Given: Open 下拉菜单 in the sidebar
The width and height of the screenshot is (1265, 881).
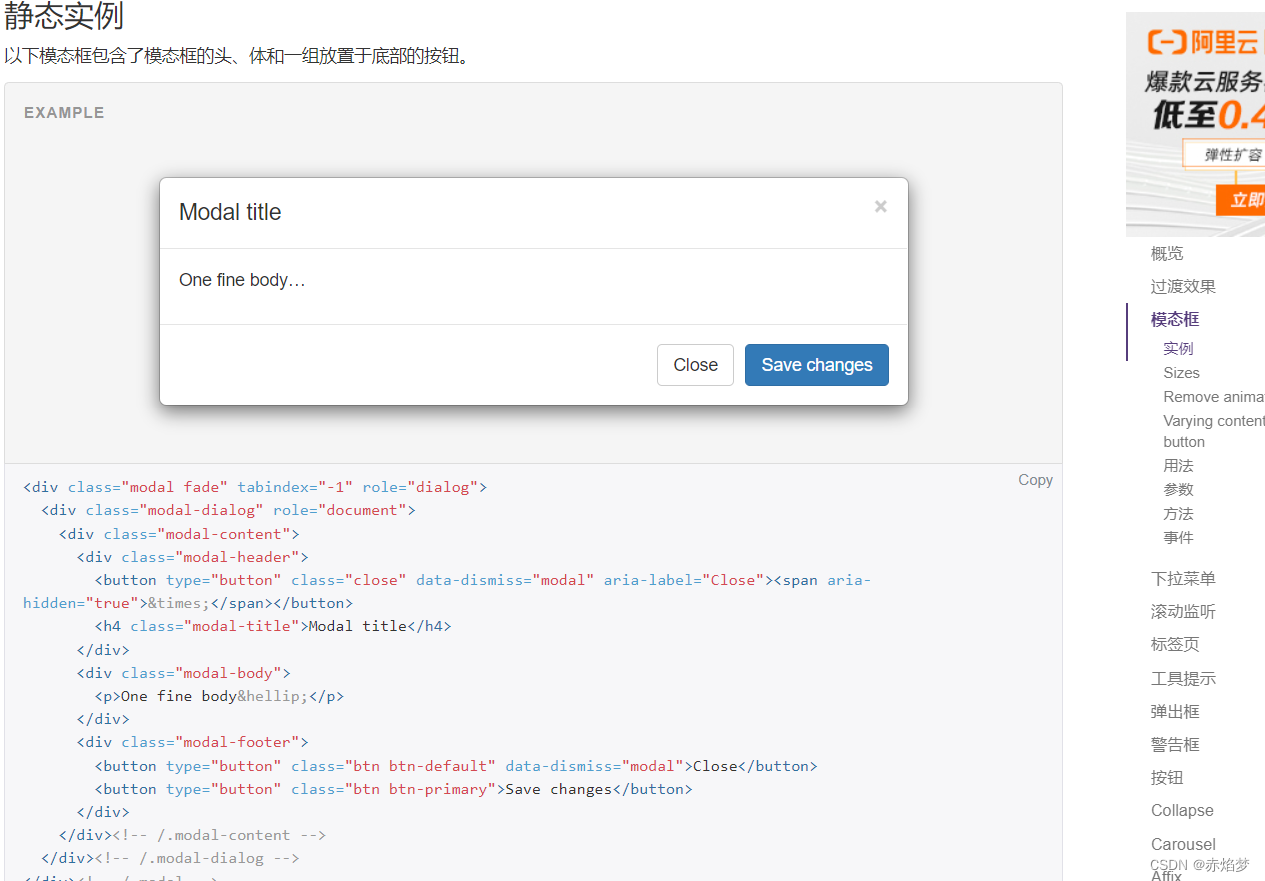Looking at the screenshot, I should 1183,578.
